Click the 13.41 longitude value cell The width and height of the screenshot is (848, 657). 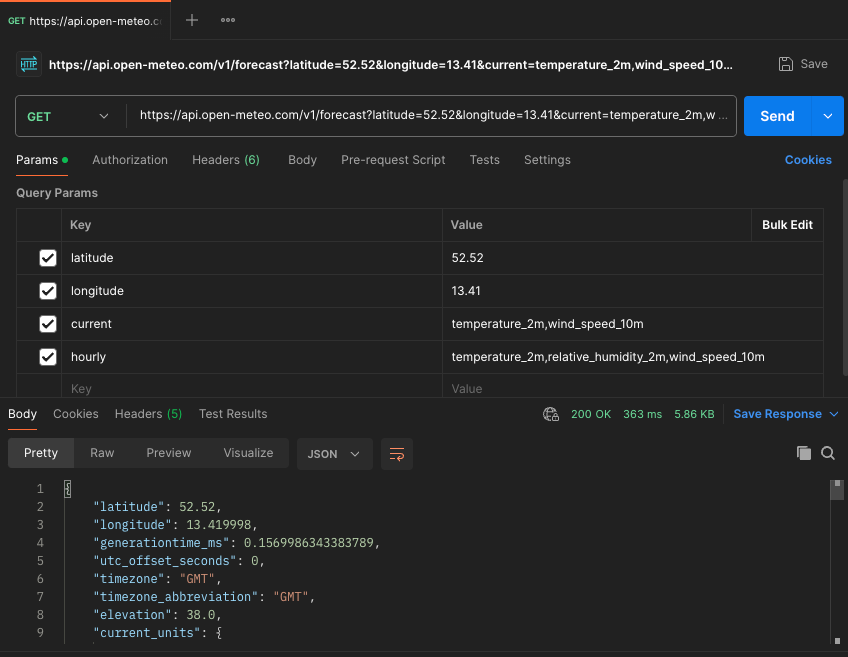click(633, 291)
